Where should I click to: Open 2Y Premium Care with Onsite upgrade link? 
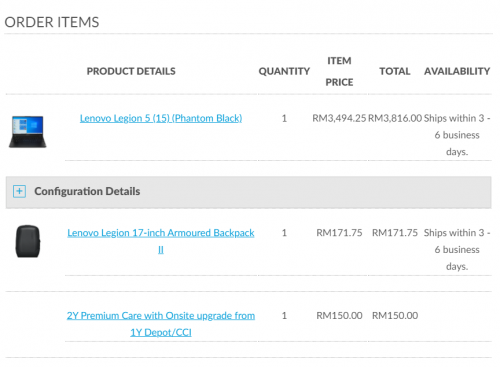click(x=161, y=324)
